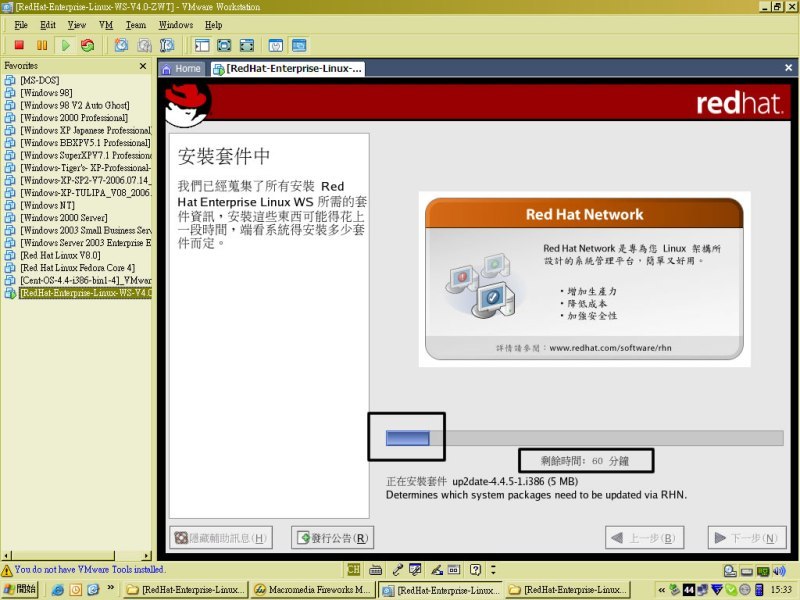Click the green Power On play icon
The width and height of the screenshot is (800, 600).
click(65, 45)
